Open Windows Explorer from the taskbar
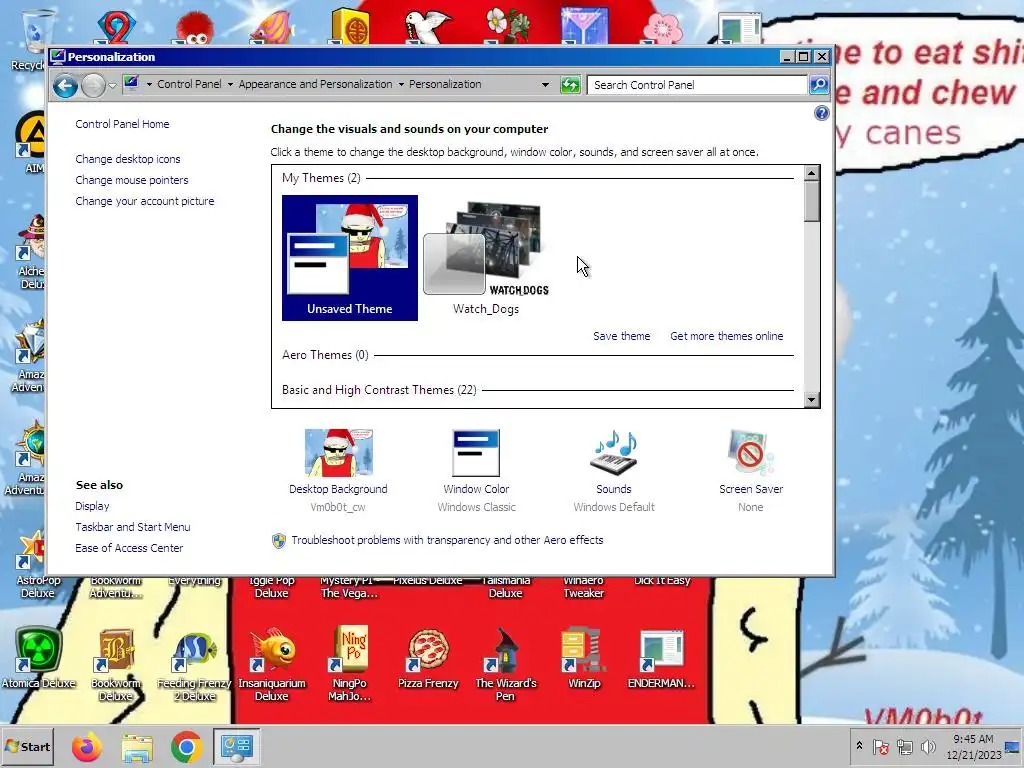The image size is (1024, 768). (136, 747)
